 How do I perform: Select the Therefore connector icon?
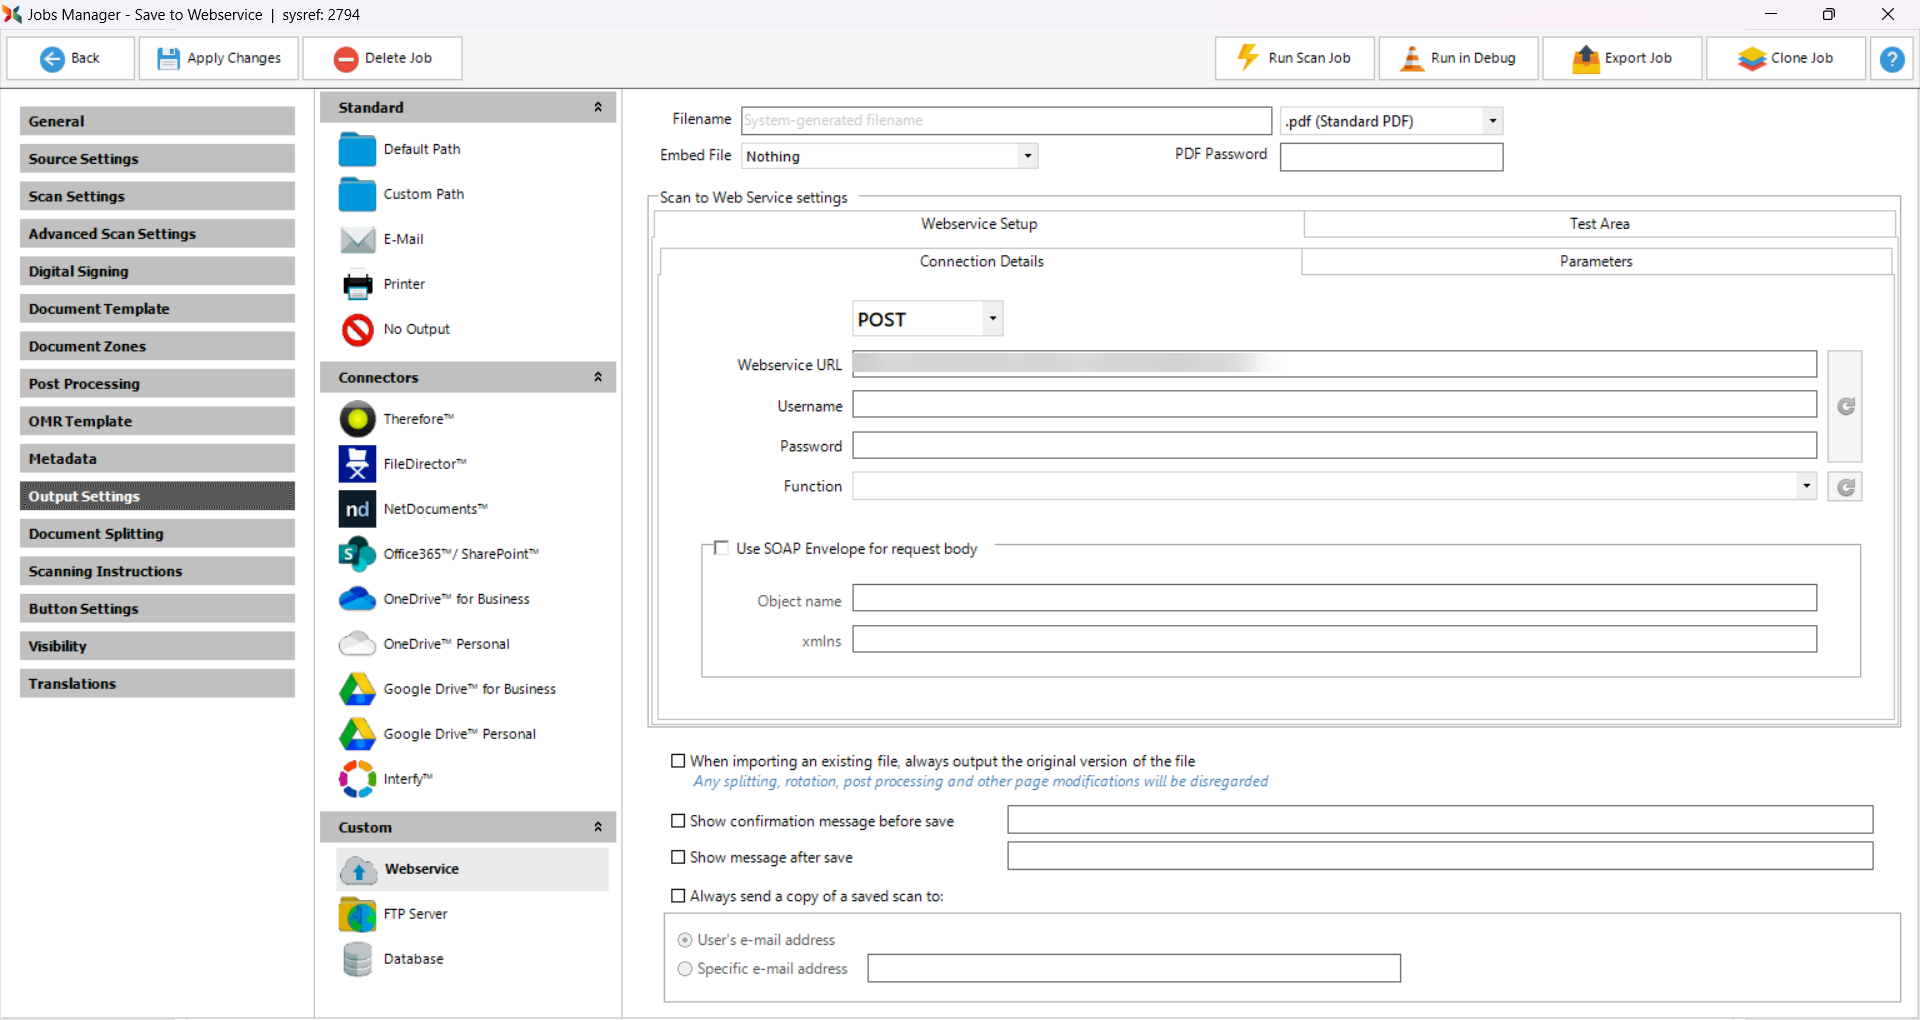tap(357, 419)
